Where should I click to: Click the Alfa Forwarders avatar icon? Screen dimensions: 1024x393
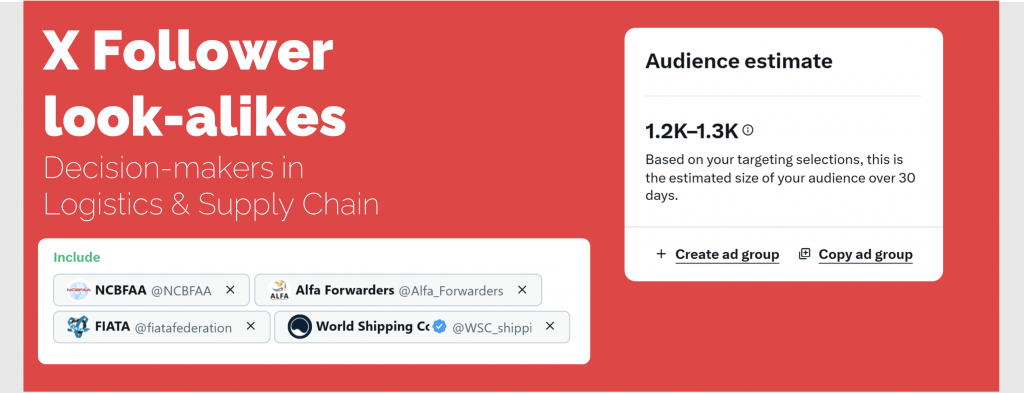pos(279,290)
